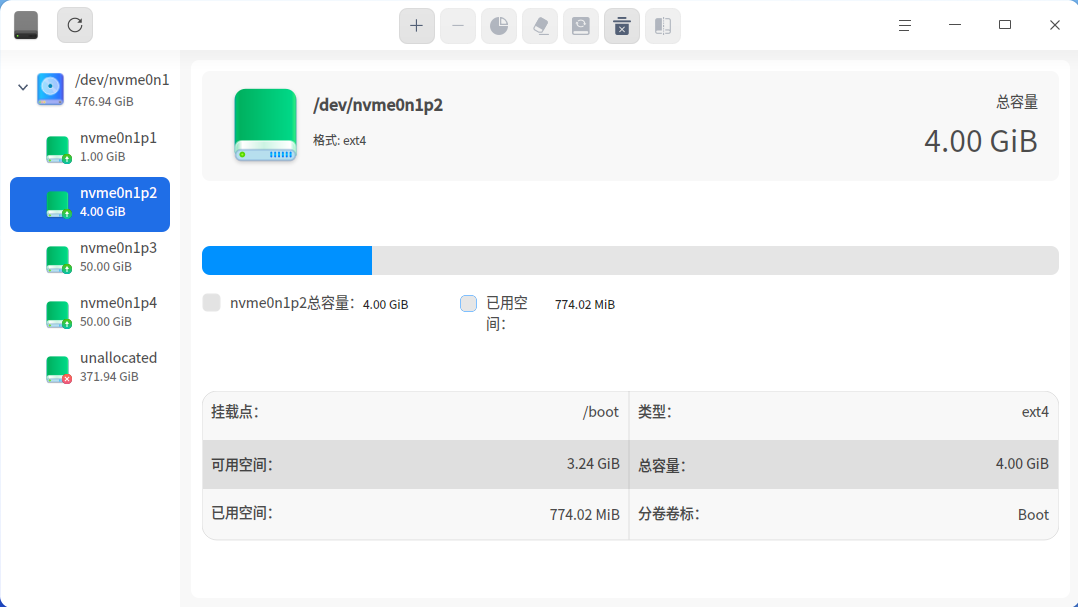
Task: Click the plus (add) toolbar button
Action: click(417, 26)
